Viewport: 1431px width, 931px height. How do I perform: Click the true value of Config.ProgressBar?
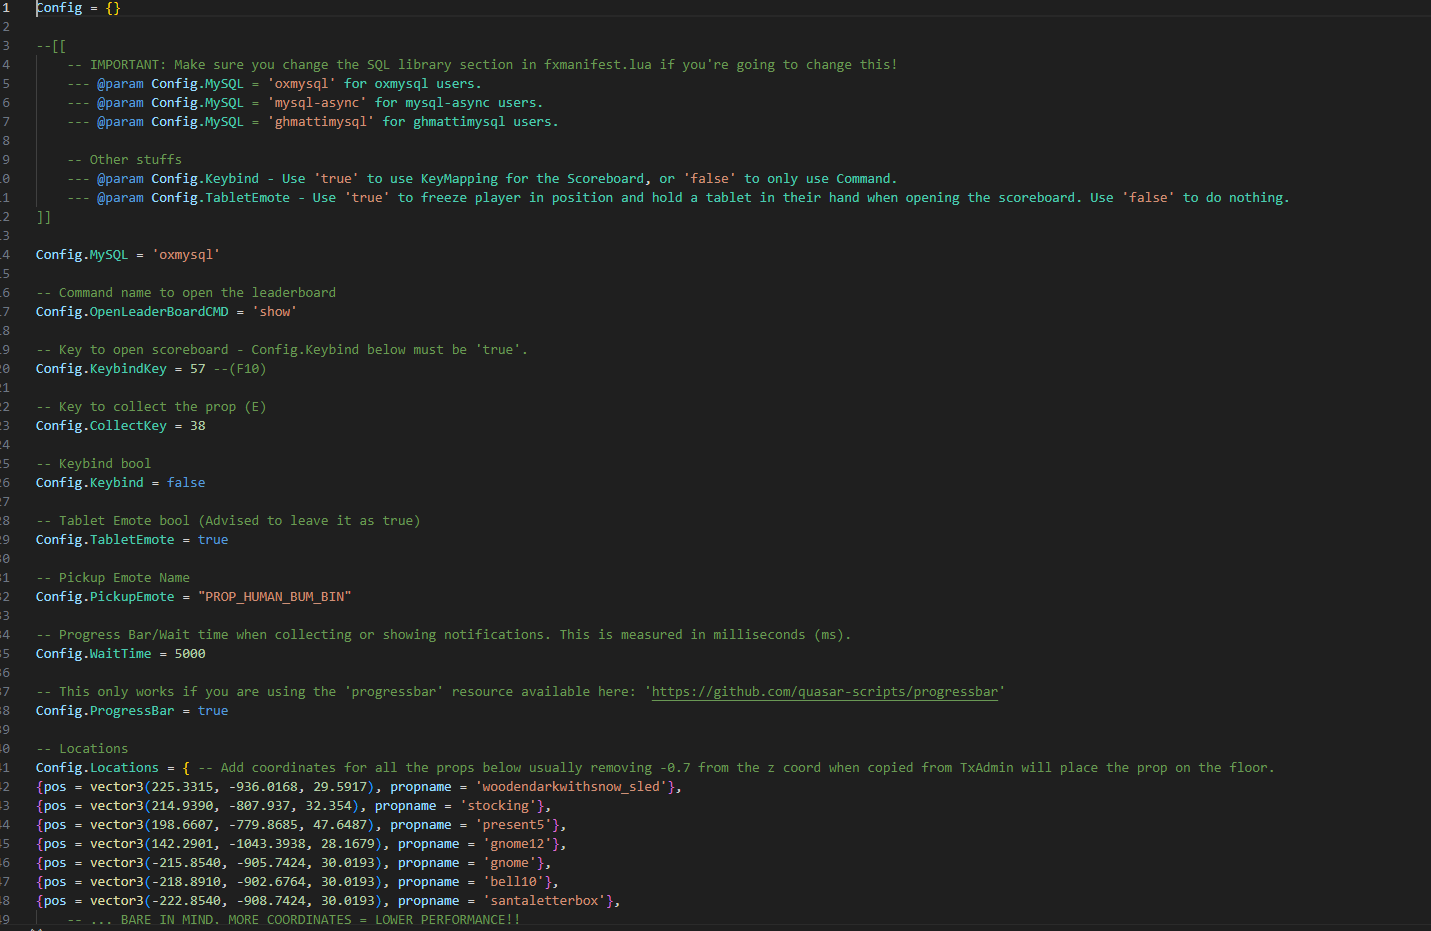[212, 711]
